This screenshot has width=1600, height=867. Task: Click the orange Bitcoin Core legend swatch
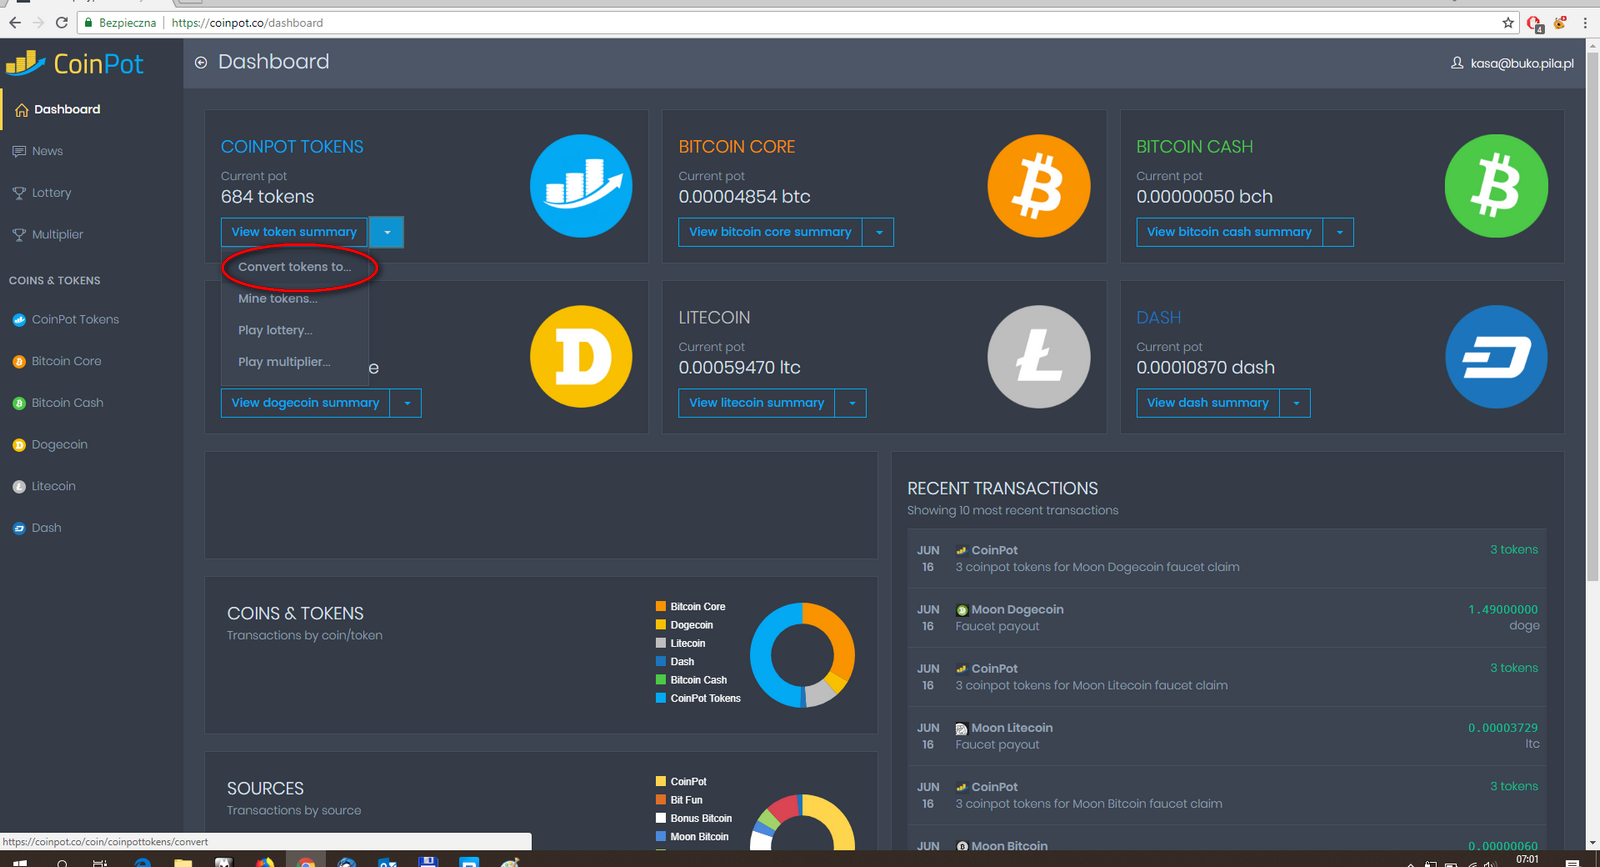coord(661,606)
